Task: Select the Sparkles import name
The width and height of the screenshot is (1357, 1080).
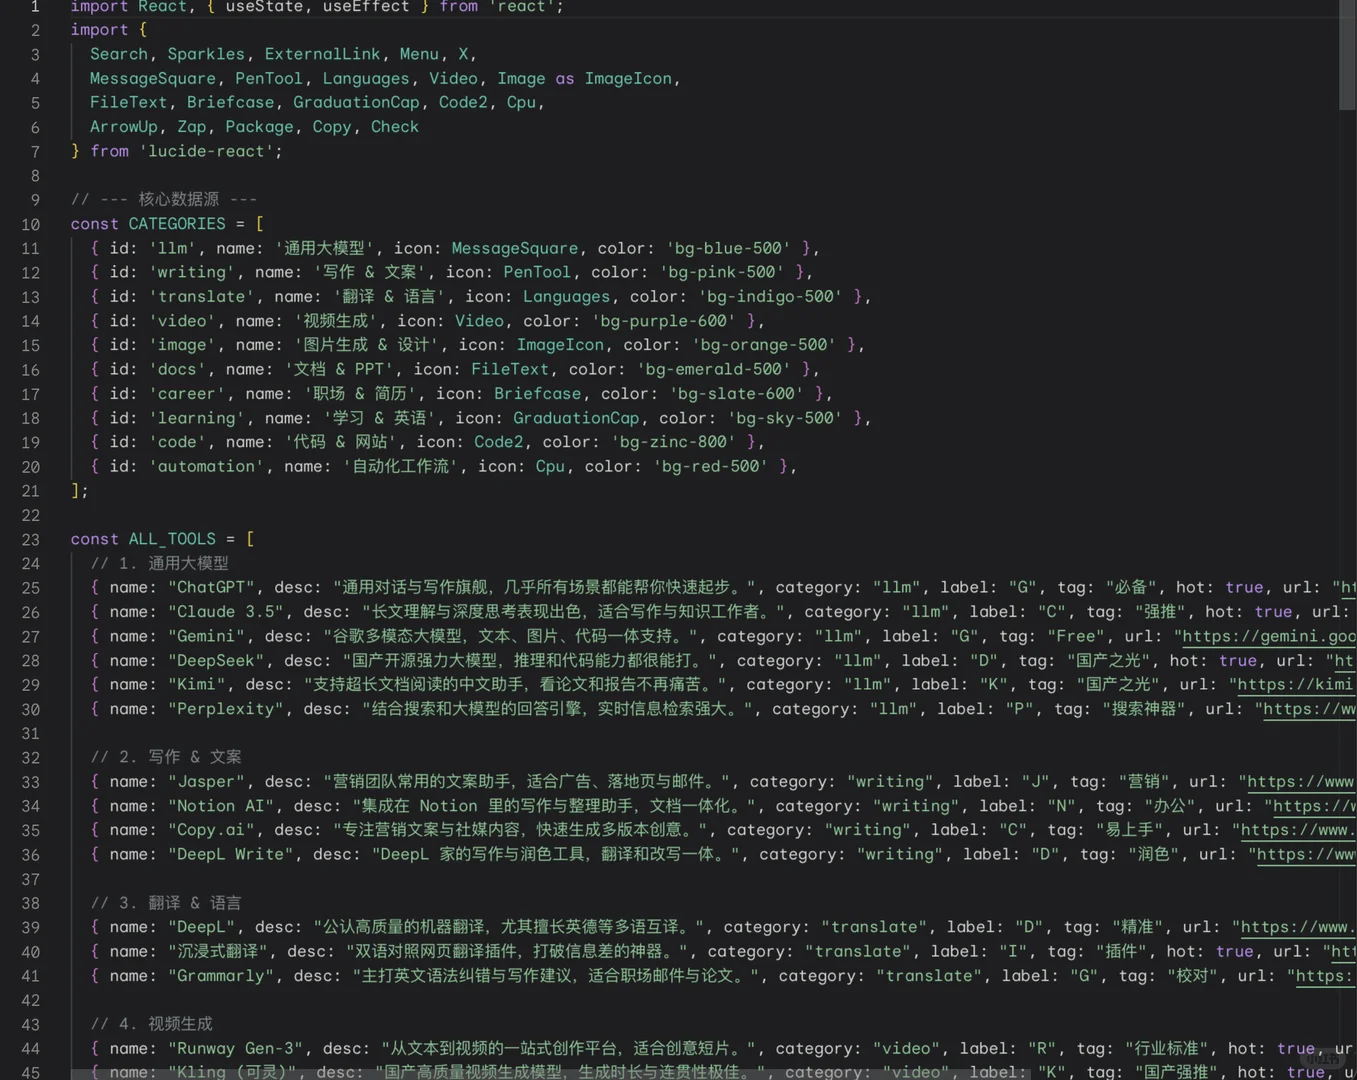Action: 206,54
